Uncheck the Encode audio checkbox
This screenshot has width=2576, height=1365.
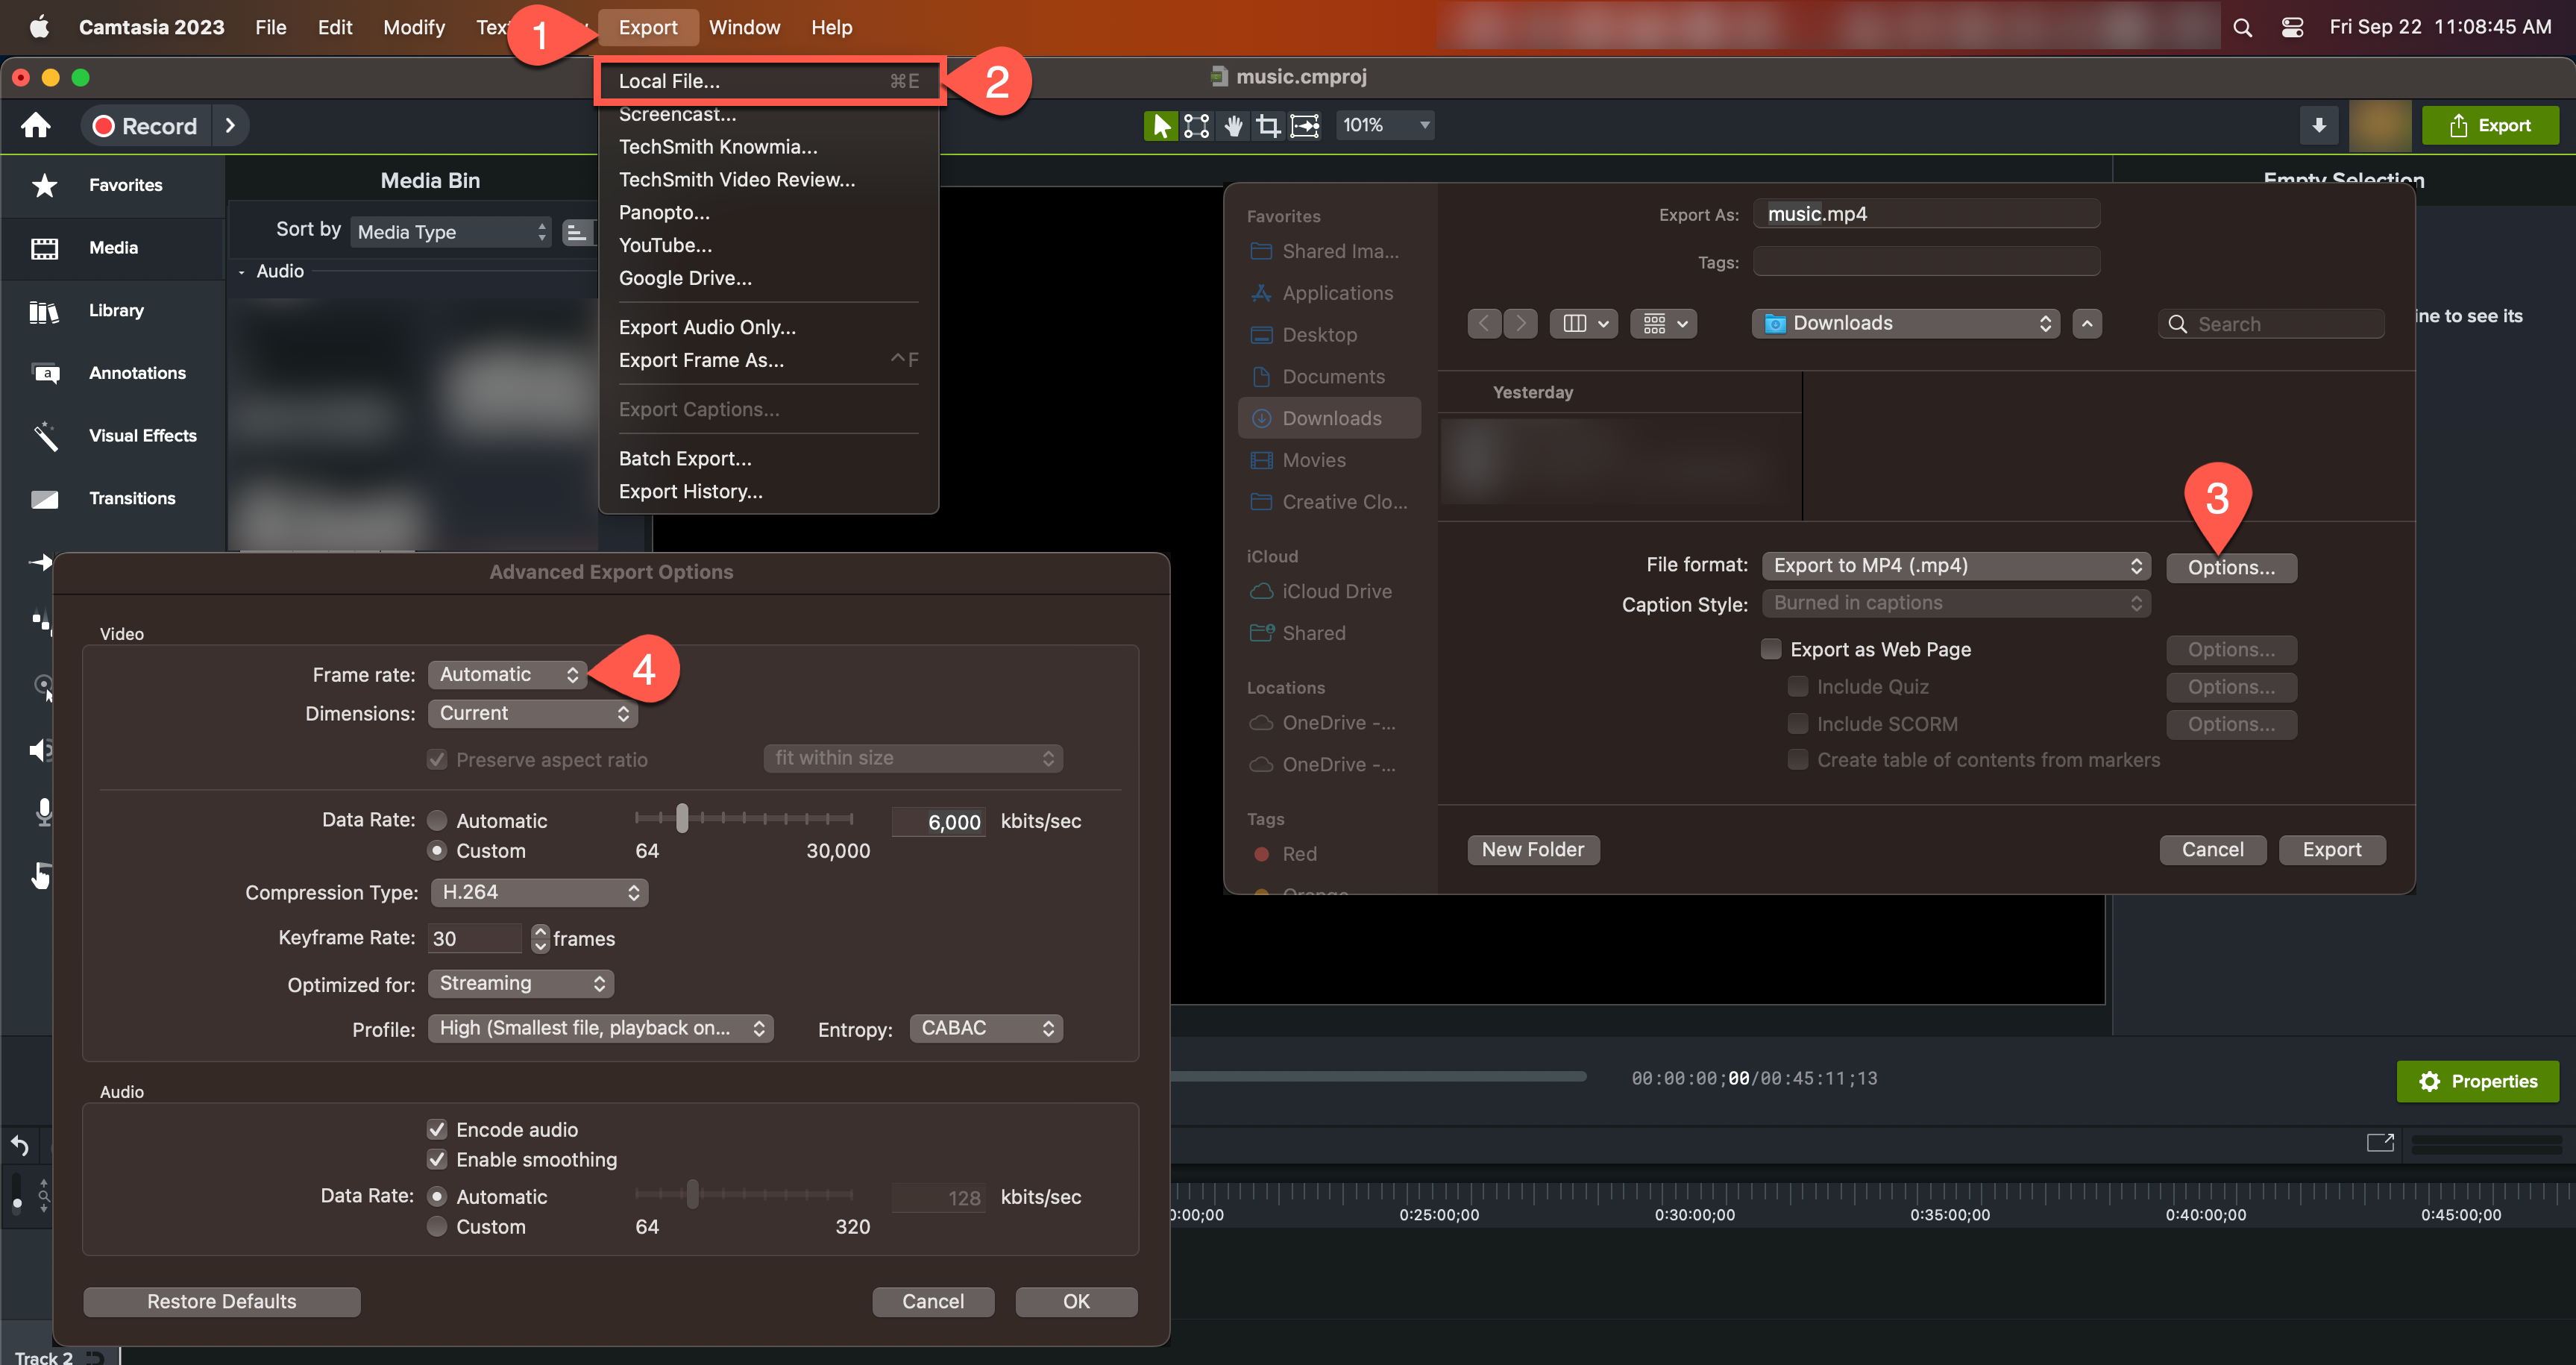point(437,1129)
